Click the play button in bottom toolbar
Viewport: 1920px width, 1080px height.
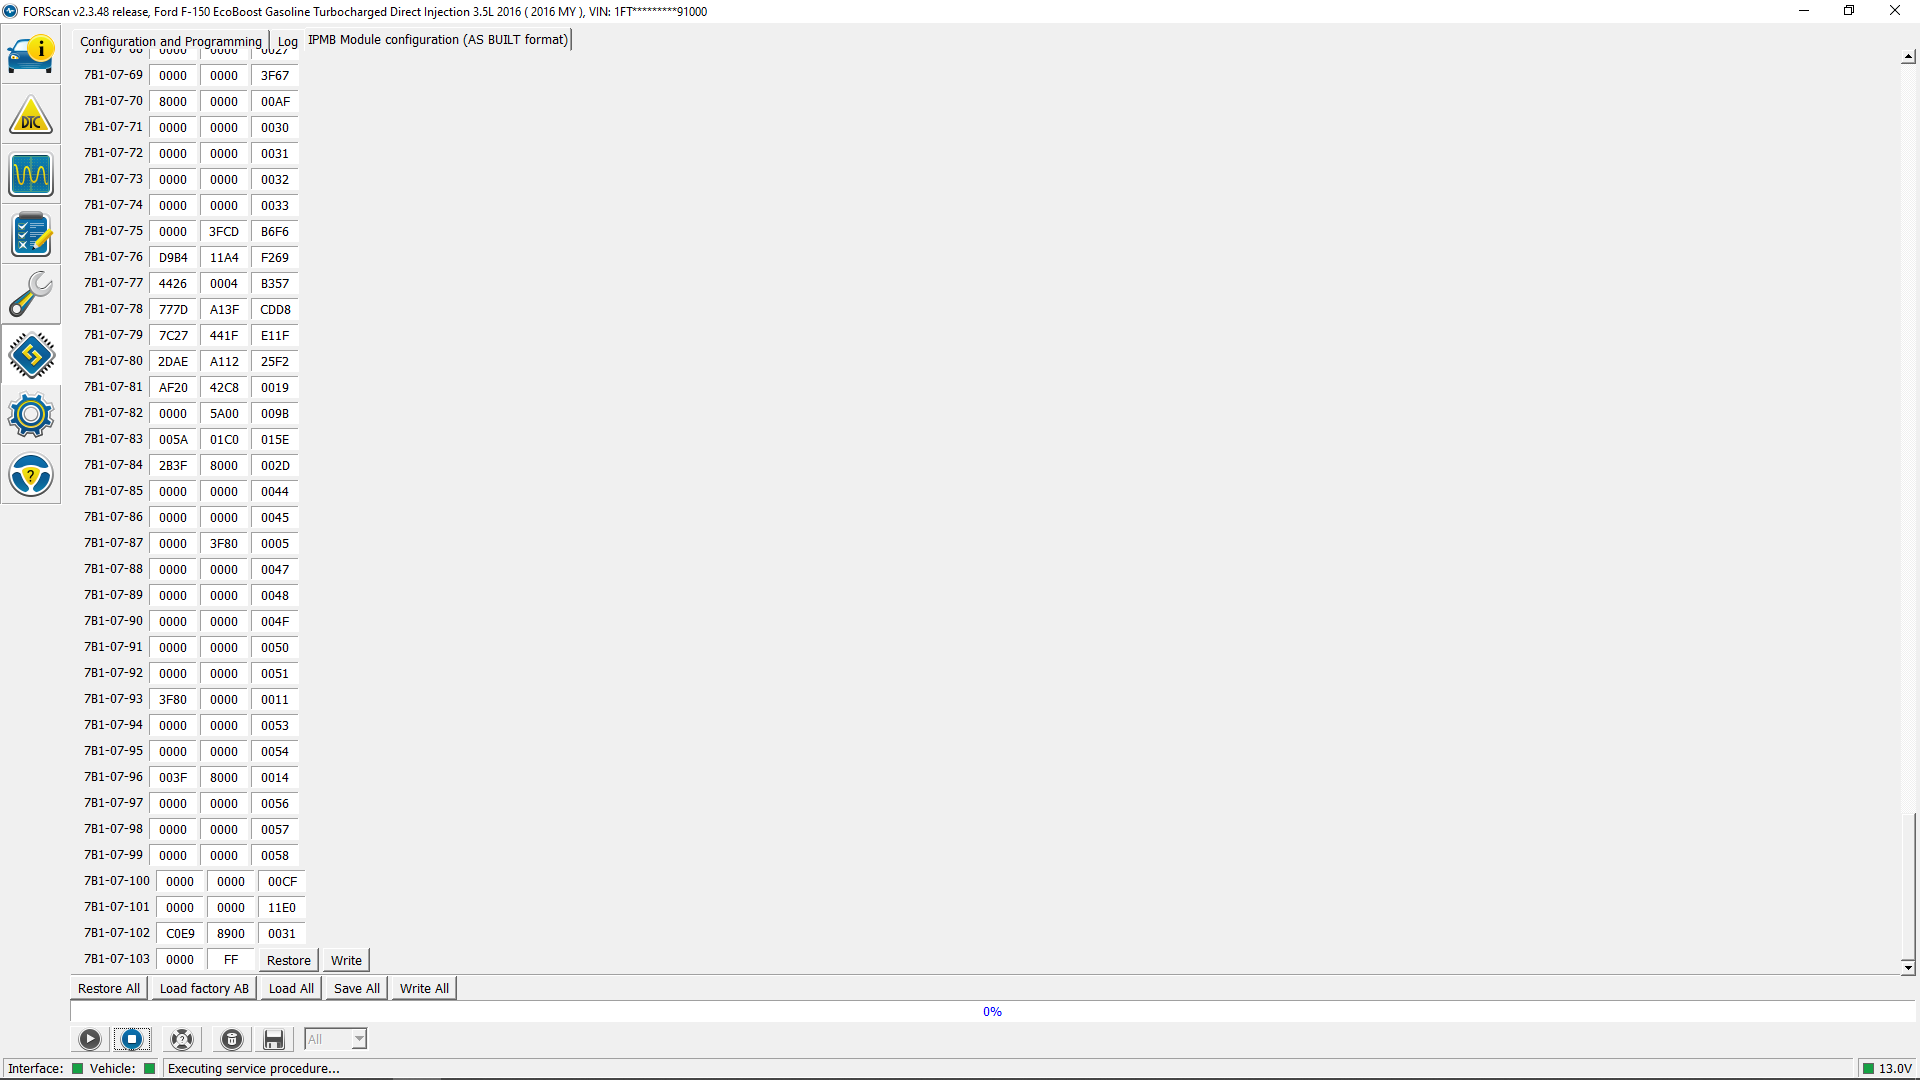tap(90, 1039)
